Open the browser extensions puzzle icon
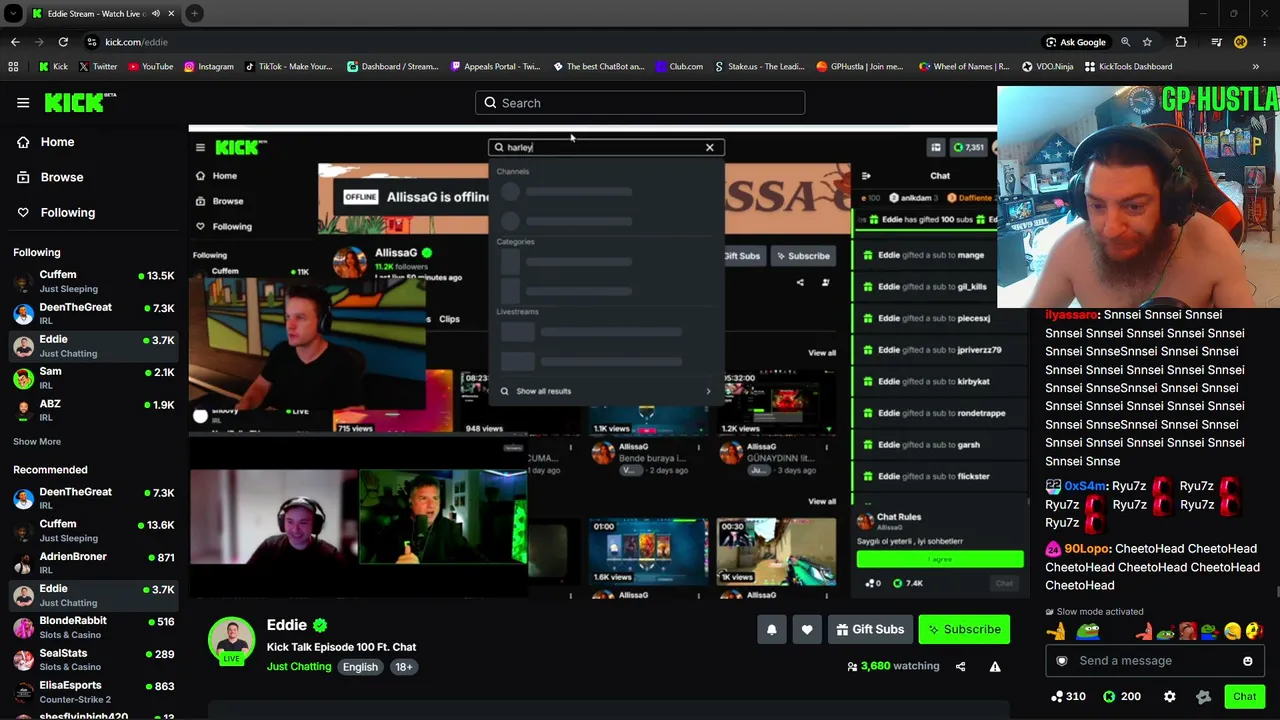 click(1181, 42)
